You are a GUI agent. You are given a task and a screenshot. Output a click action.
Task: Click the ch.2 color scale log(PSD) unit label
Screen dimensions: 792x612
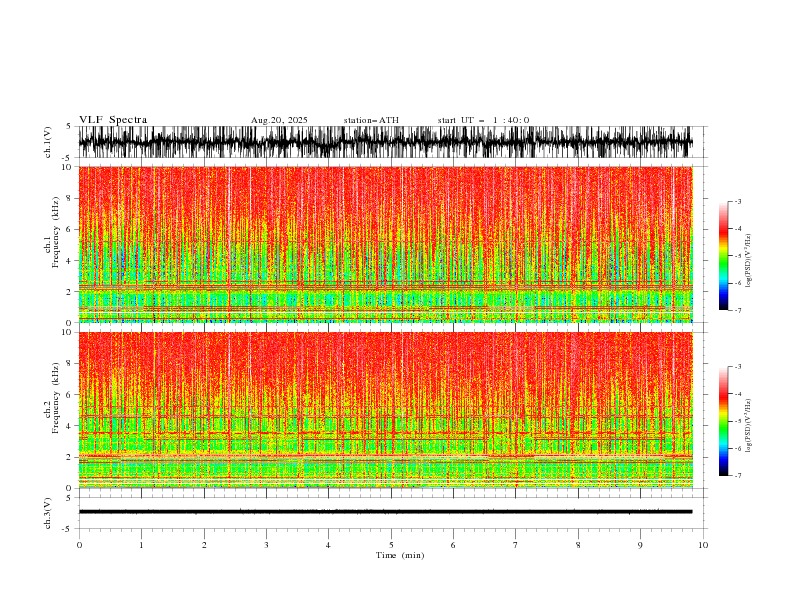point(749,426)
